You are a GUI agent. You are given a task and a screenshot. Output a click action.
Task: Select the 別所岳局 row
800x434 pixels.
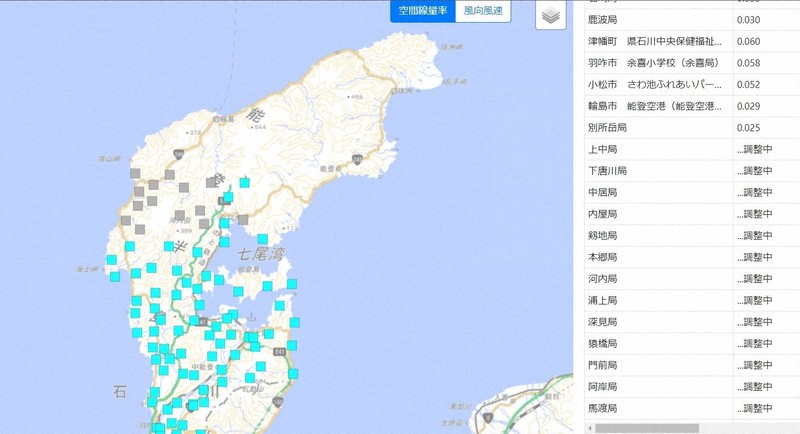[692, 127]
